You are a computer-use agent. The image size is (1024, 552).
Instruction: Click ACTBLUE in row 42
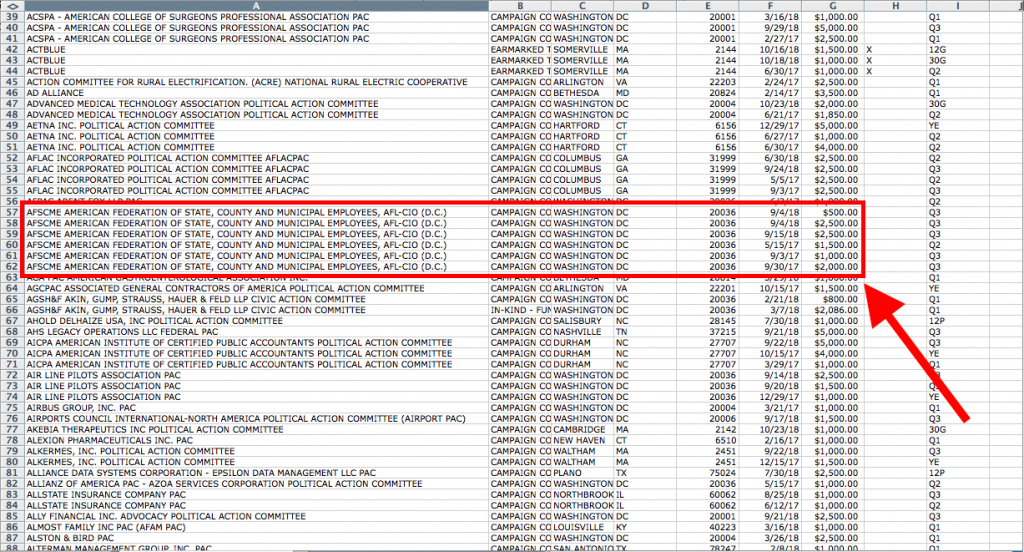[x=257, y=50]
